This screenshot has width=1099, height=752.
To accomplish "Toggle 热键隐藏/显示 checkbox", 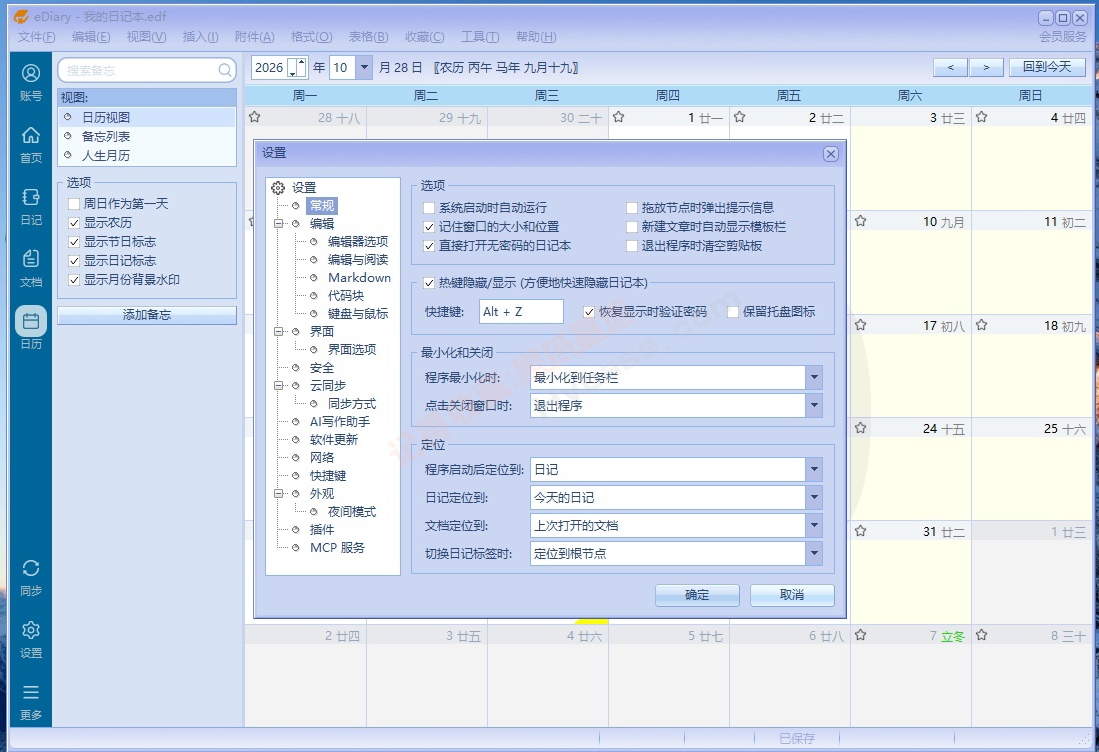I will click(x=429, y=283).
